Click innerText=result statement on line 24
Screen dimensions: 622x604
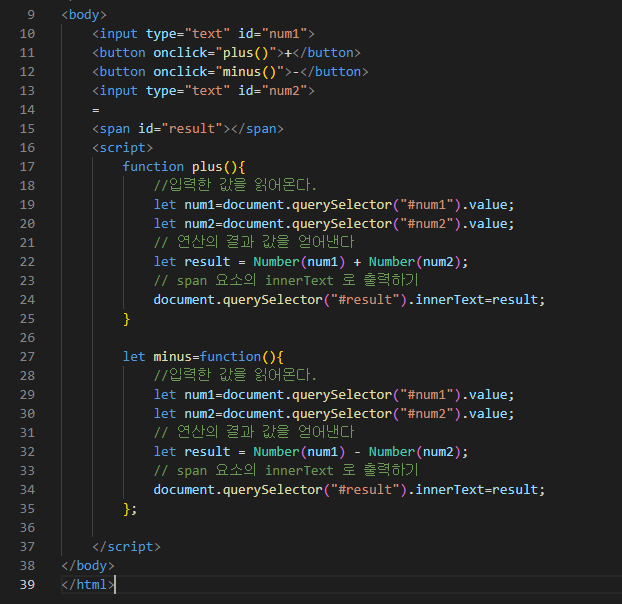coord(349,300)
